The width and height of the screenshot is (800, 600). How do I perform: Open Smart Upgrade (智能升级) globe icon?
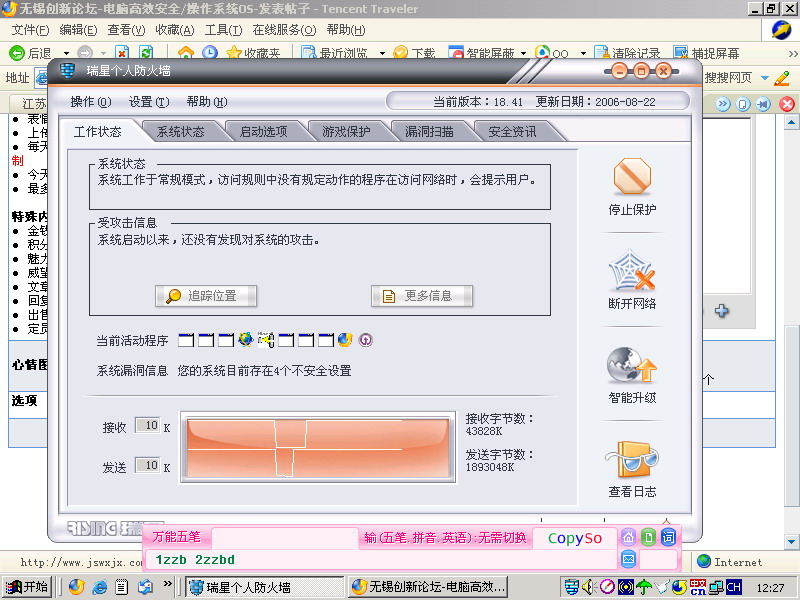(632, 365)
